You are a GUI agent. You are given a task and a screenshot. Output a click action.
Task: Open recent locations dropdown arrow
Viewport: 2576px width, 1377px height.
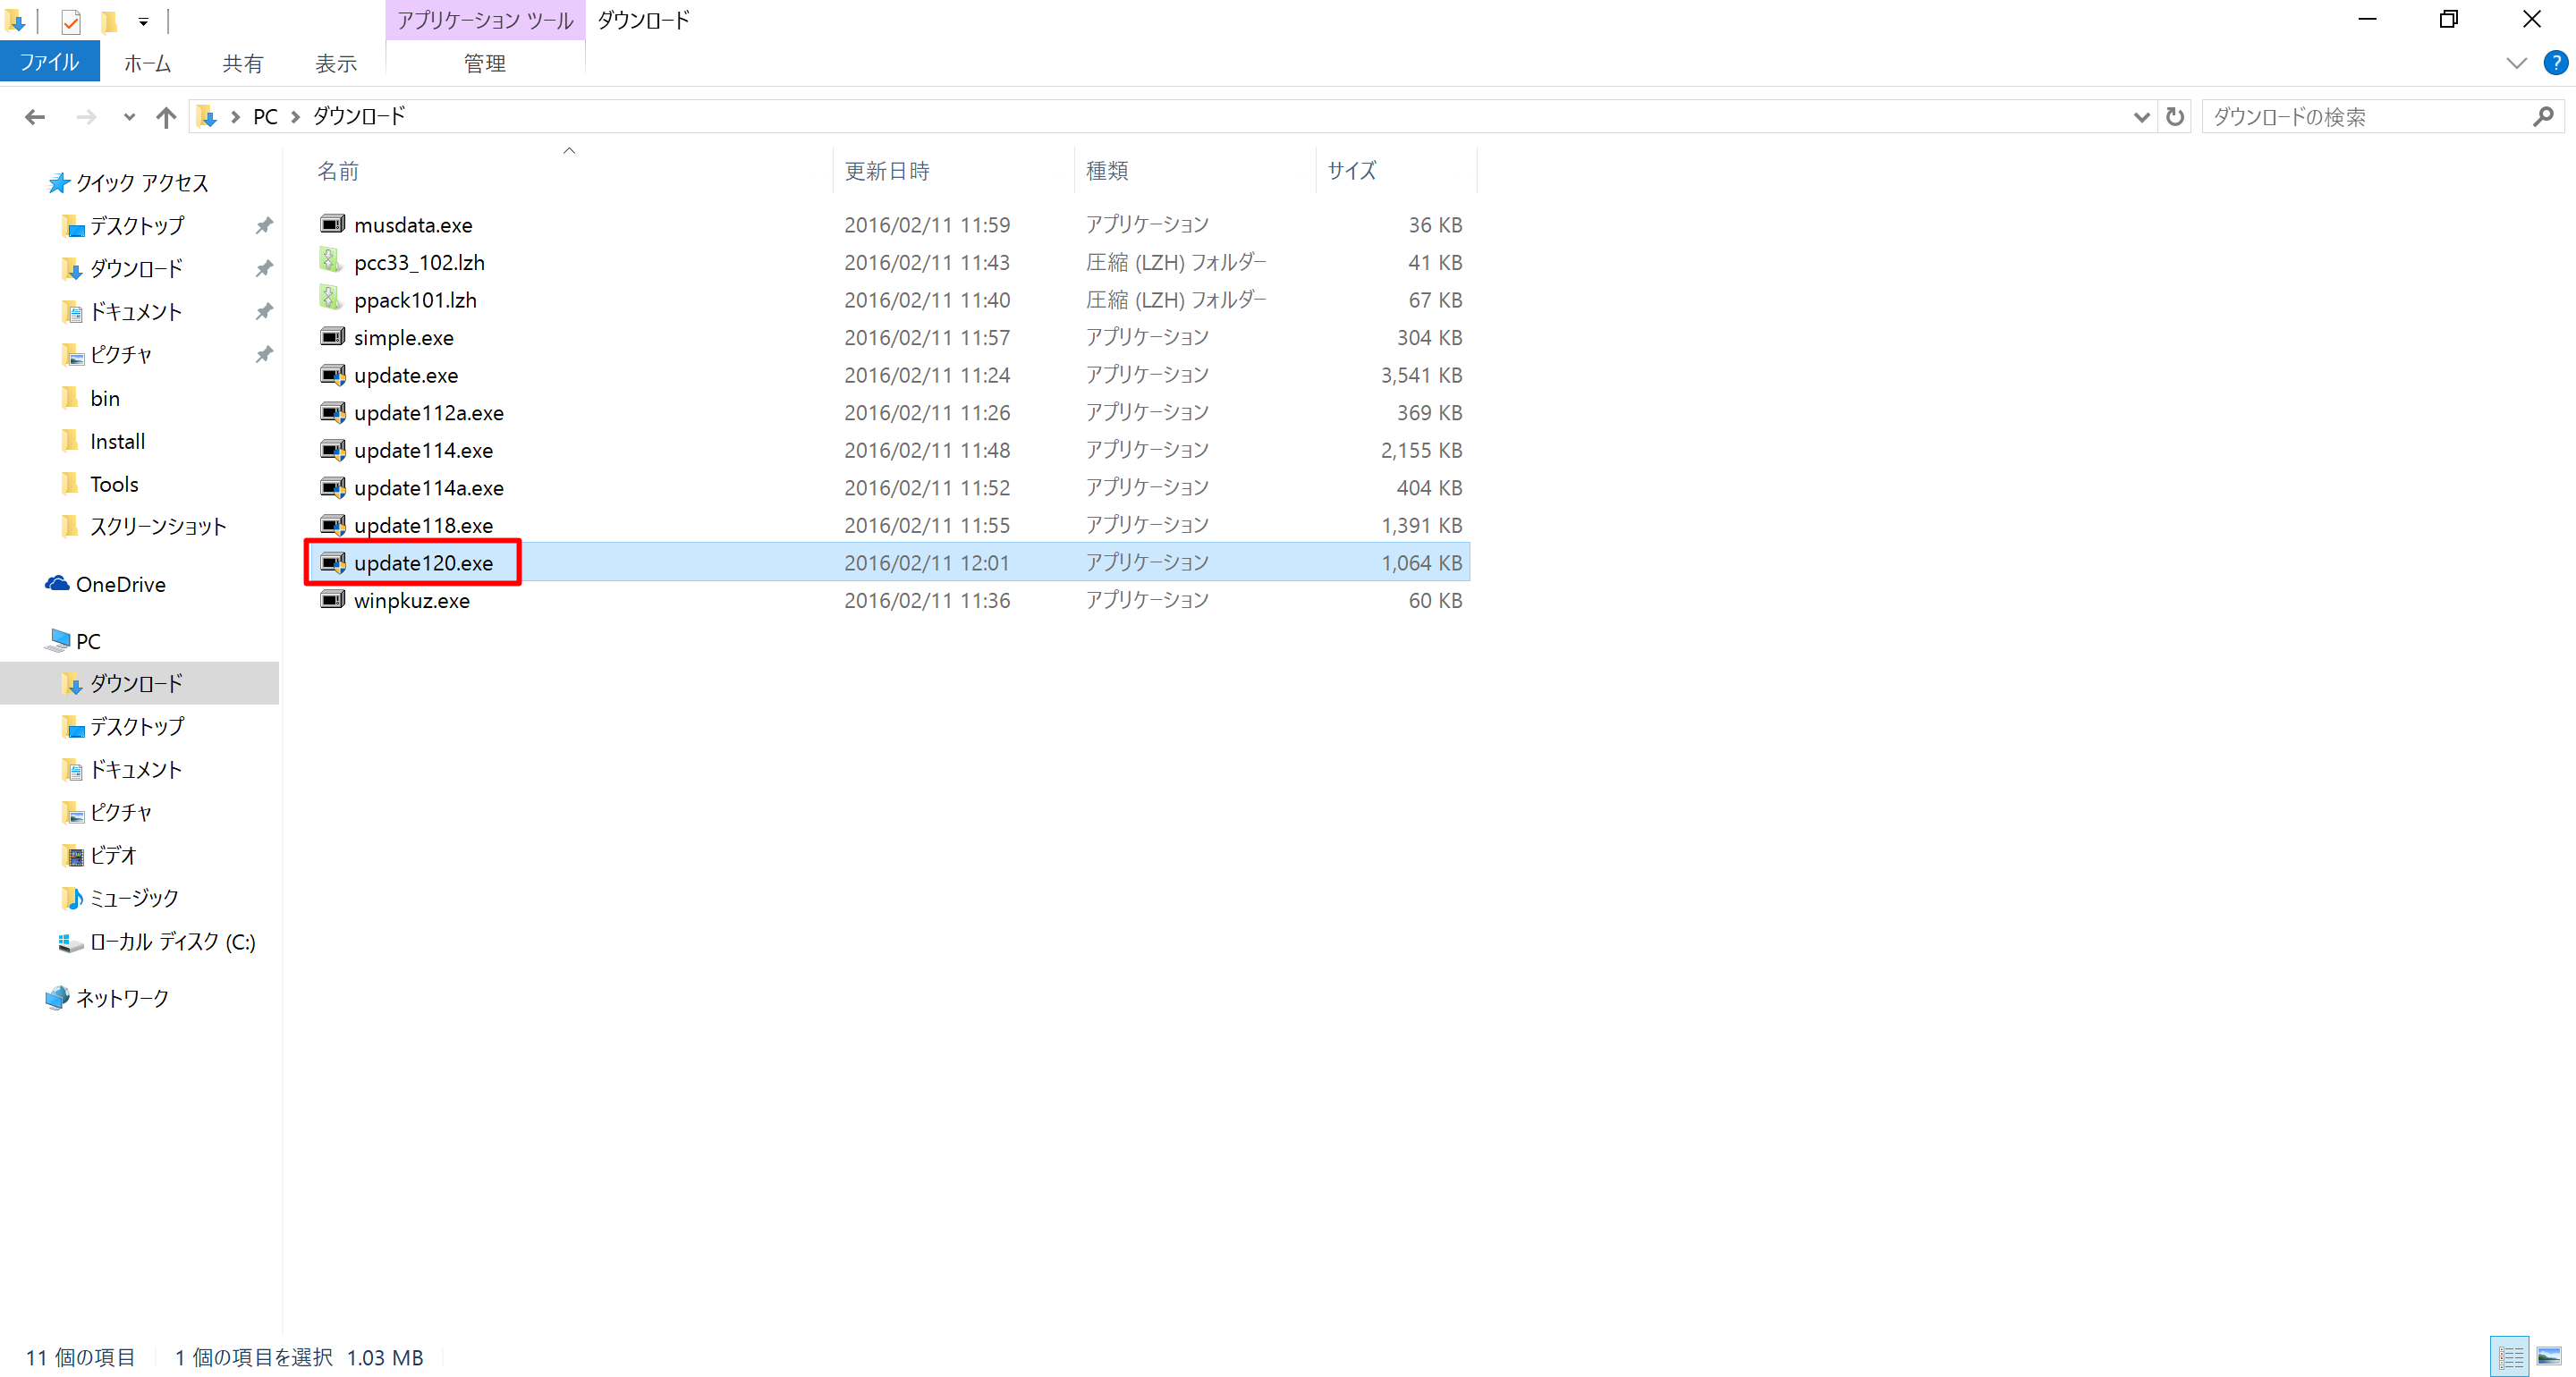pyautogui.click(x=129, y=117)
